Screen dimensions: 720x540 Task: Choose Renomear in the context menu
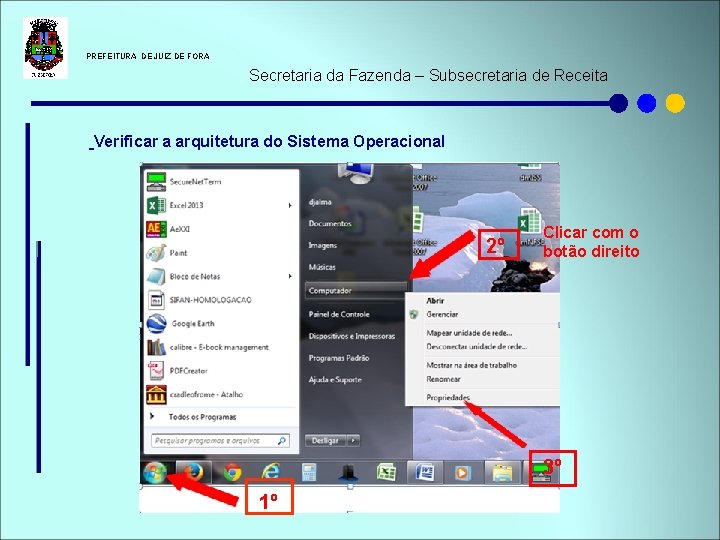tap(443, 379)
